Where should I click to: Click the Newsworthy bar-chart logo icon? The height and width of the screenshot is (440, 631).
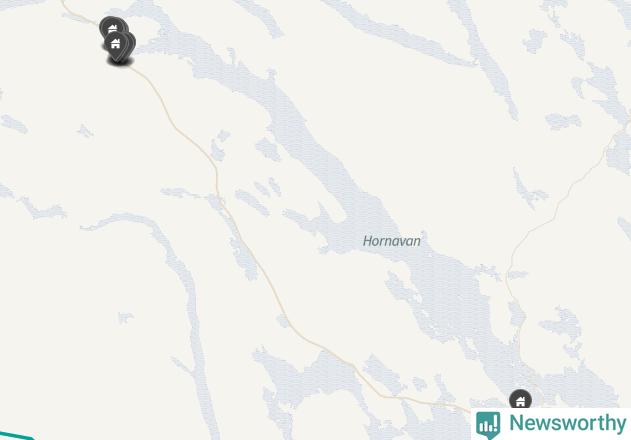tap(488, 425)
